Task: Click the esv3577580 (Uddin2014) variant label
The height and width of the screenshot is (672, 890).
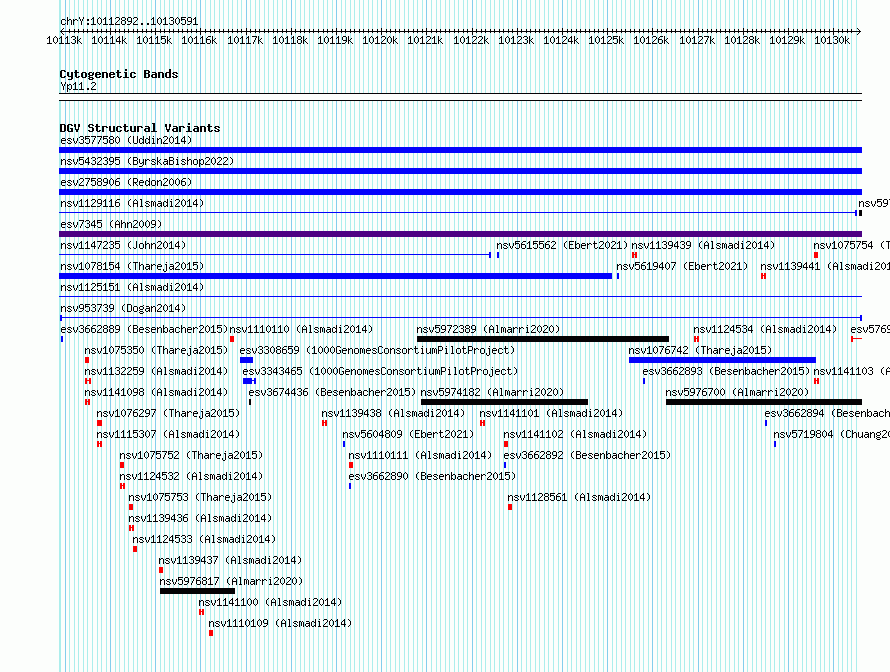Action: pyautogui.click(x=126, y=140)
